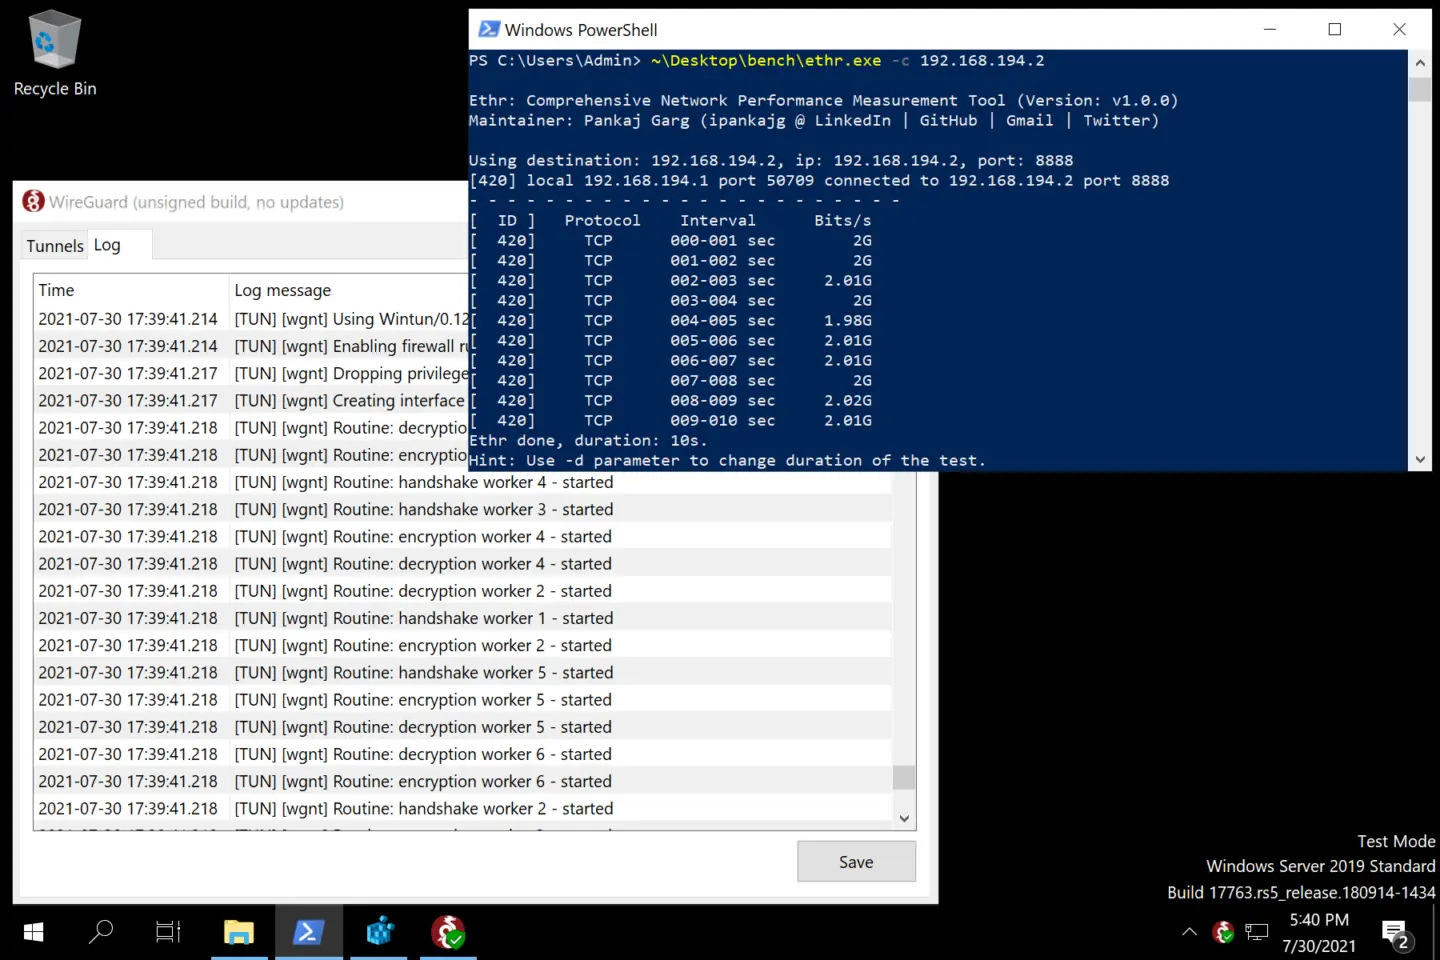The image size is (1440, 960).
Task: Click the log list scrollbar thumb
Action: point(904,777)
